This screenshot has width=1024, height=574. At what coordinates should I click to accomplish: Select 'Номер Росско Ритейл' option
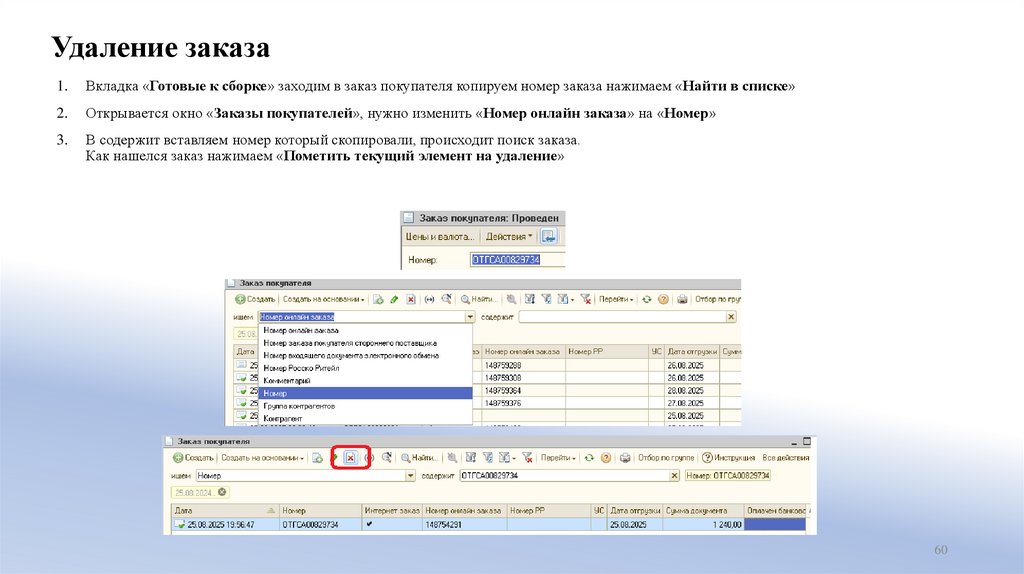[366, 368]
